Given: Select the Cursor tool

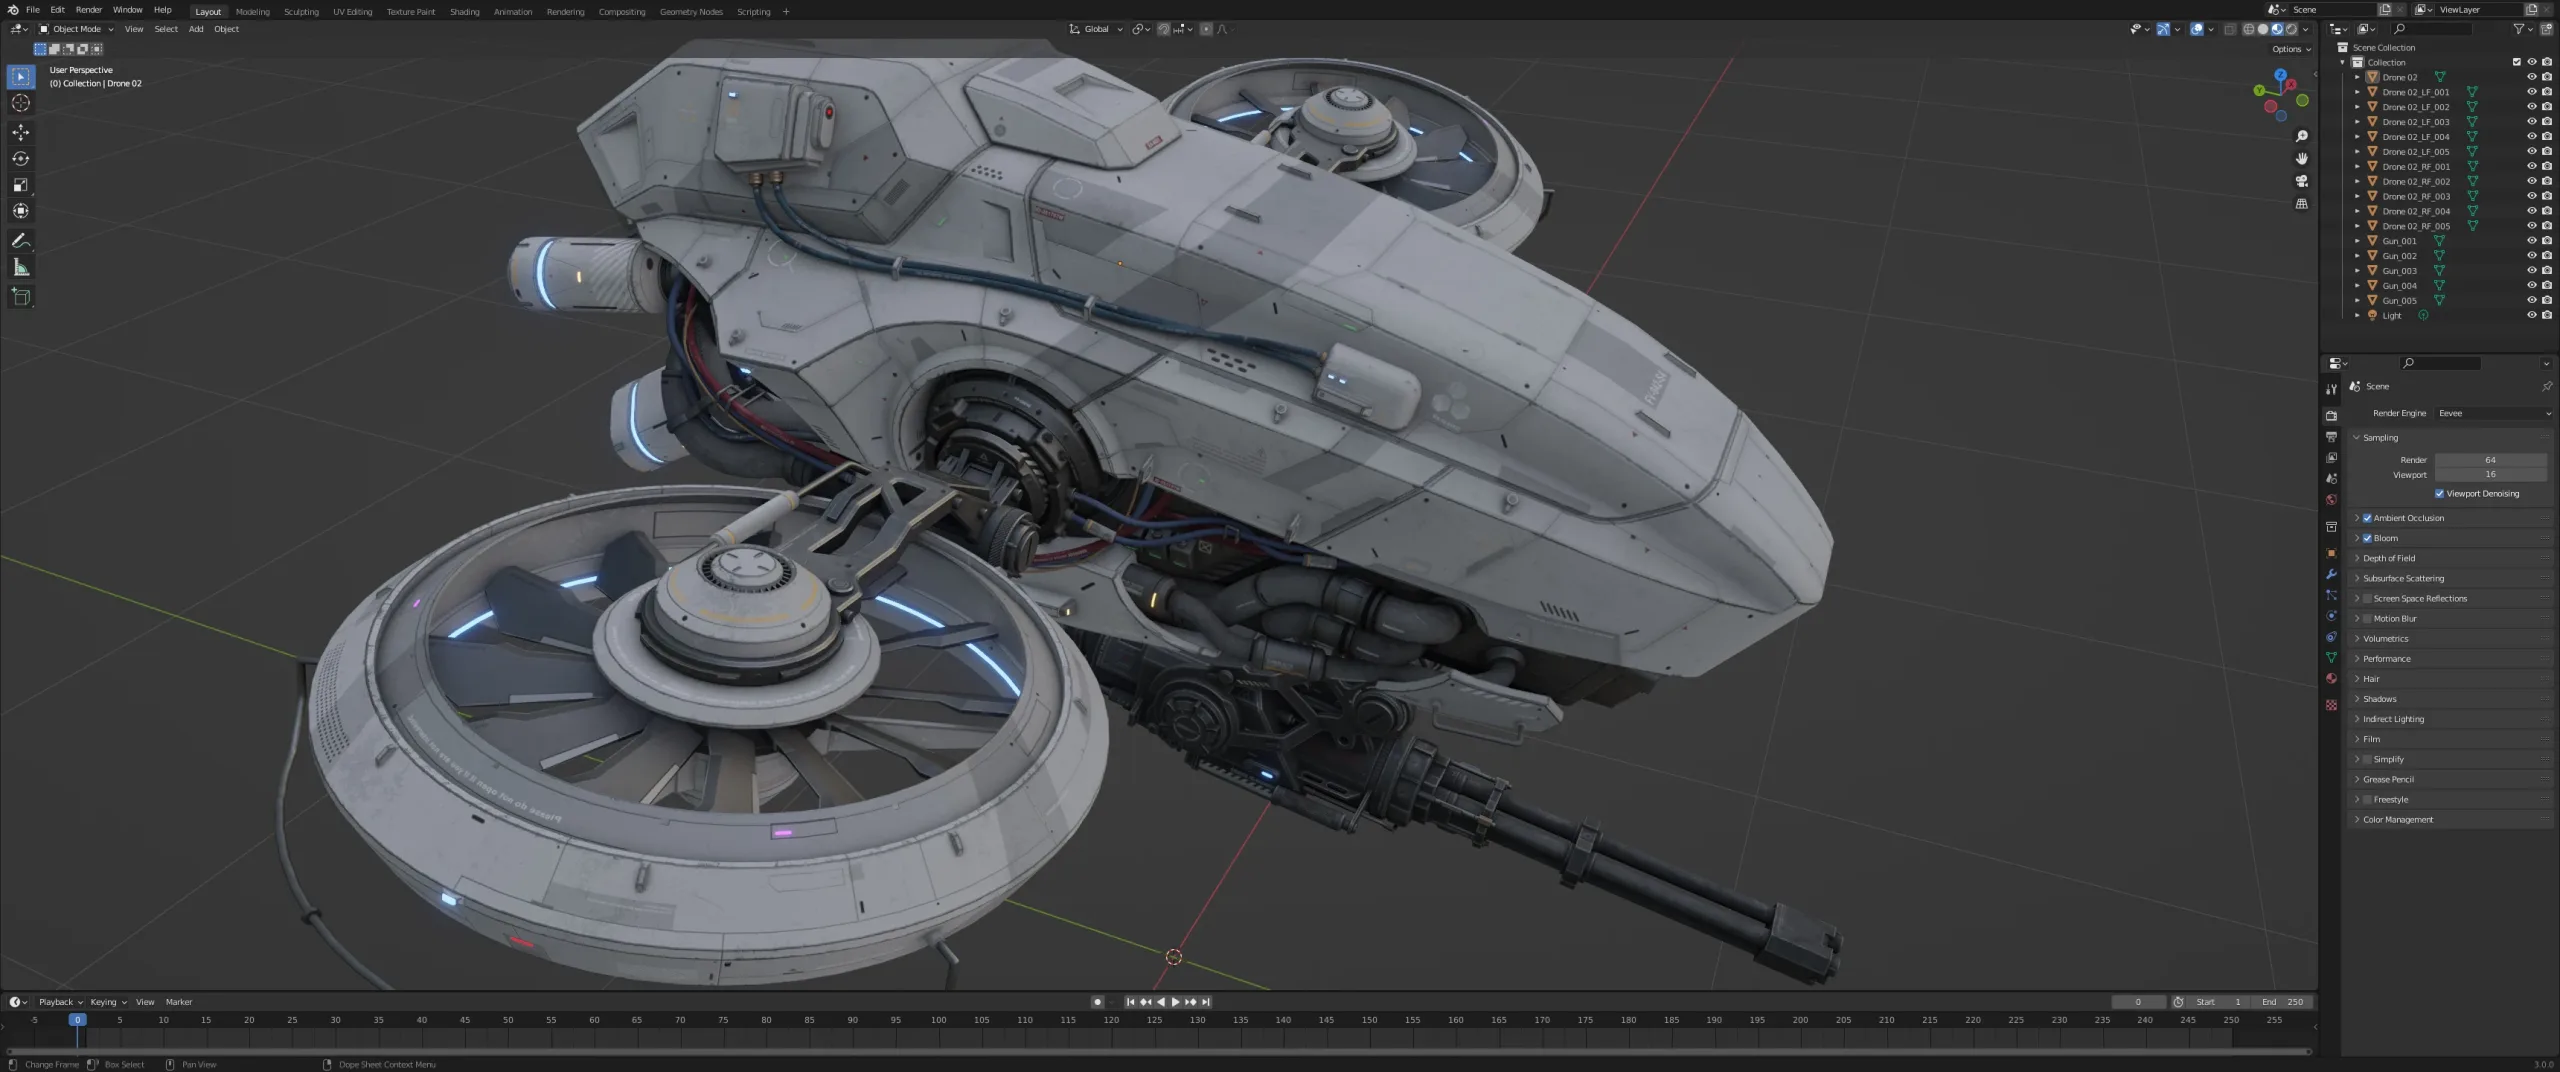Looking at the screenshot, I should [x=20, y=103].
